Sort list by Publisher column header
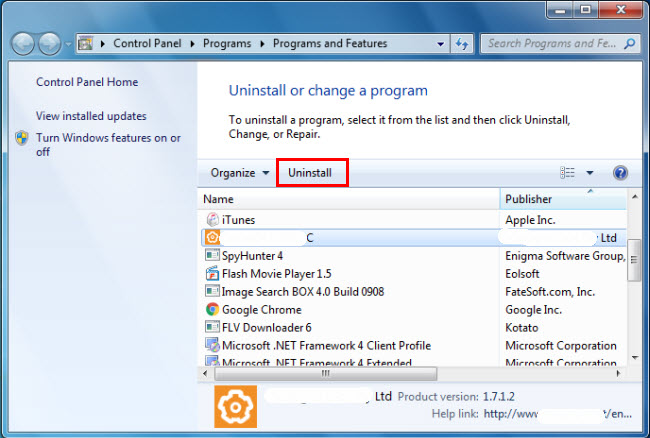650x438 pixels. click(x=563, y=199)
